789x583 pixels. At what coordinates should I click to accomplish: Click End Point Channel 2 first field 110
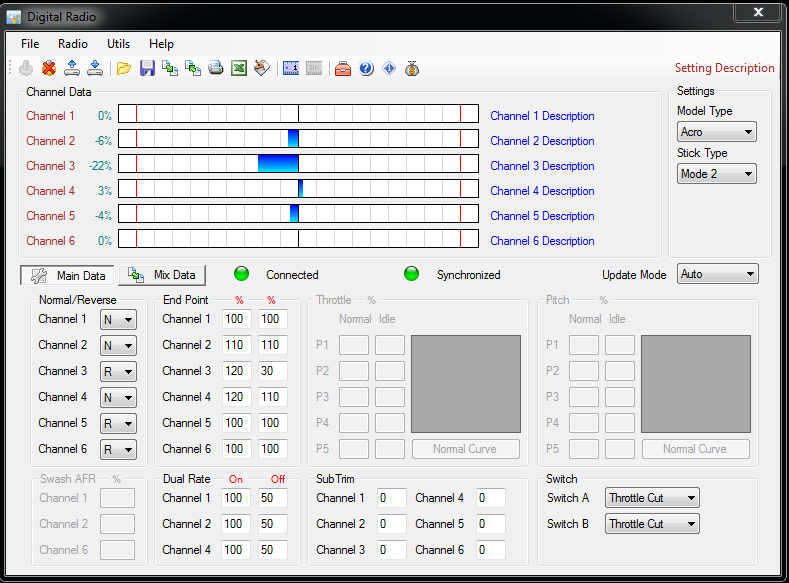(236, 345)
